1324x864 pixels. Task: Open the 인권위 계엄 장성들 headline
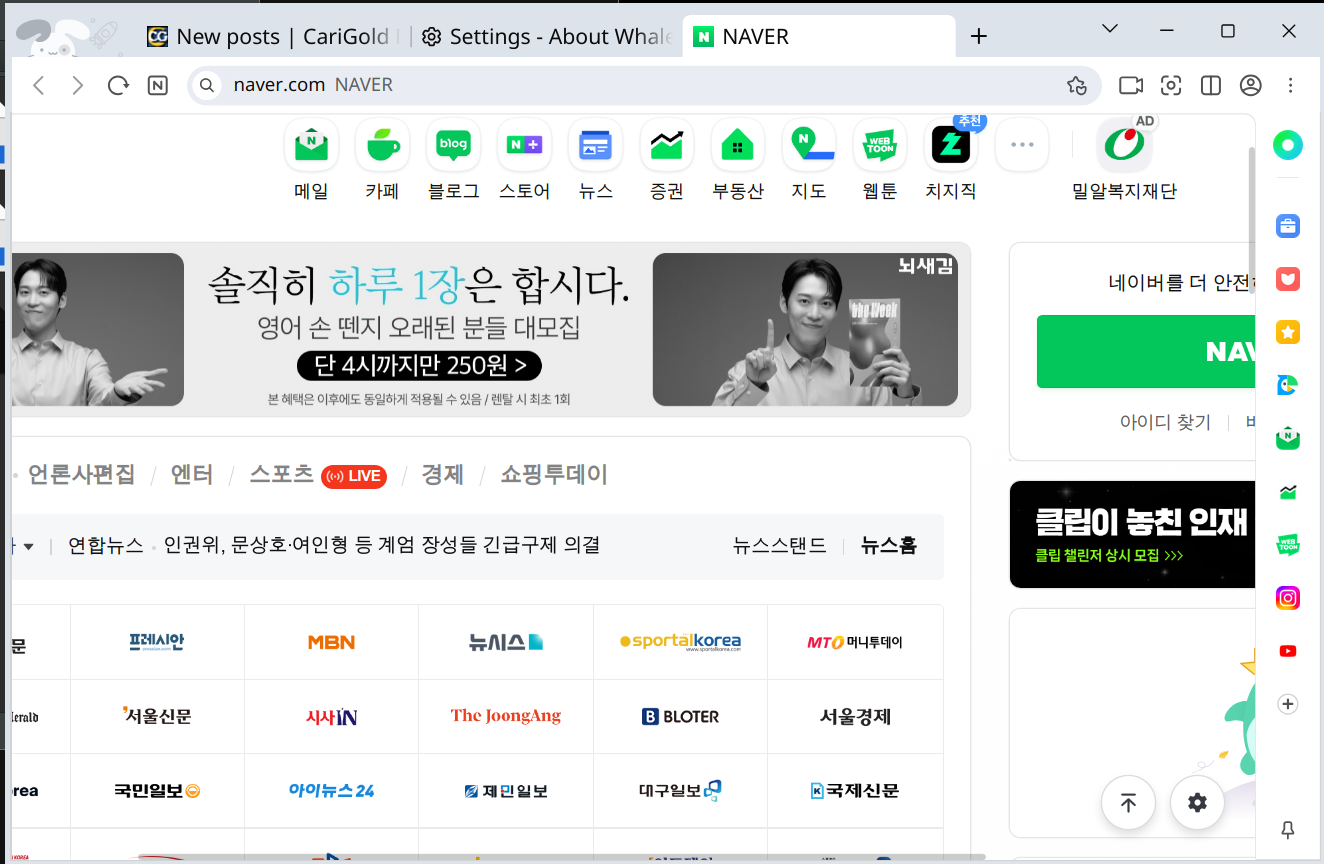point(382,546)
